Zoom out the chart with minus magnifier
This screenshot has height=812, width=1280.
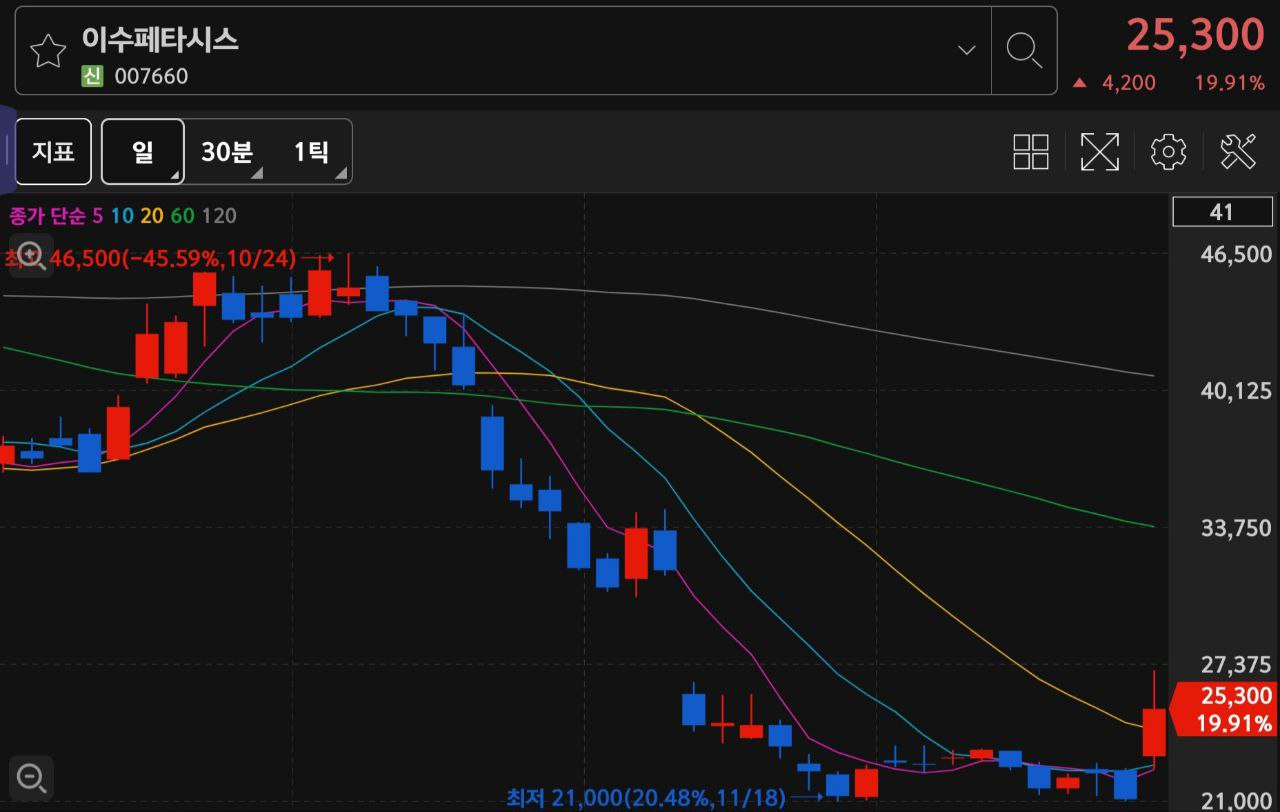(x=31, y=777)
